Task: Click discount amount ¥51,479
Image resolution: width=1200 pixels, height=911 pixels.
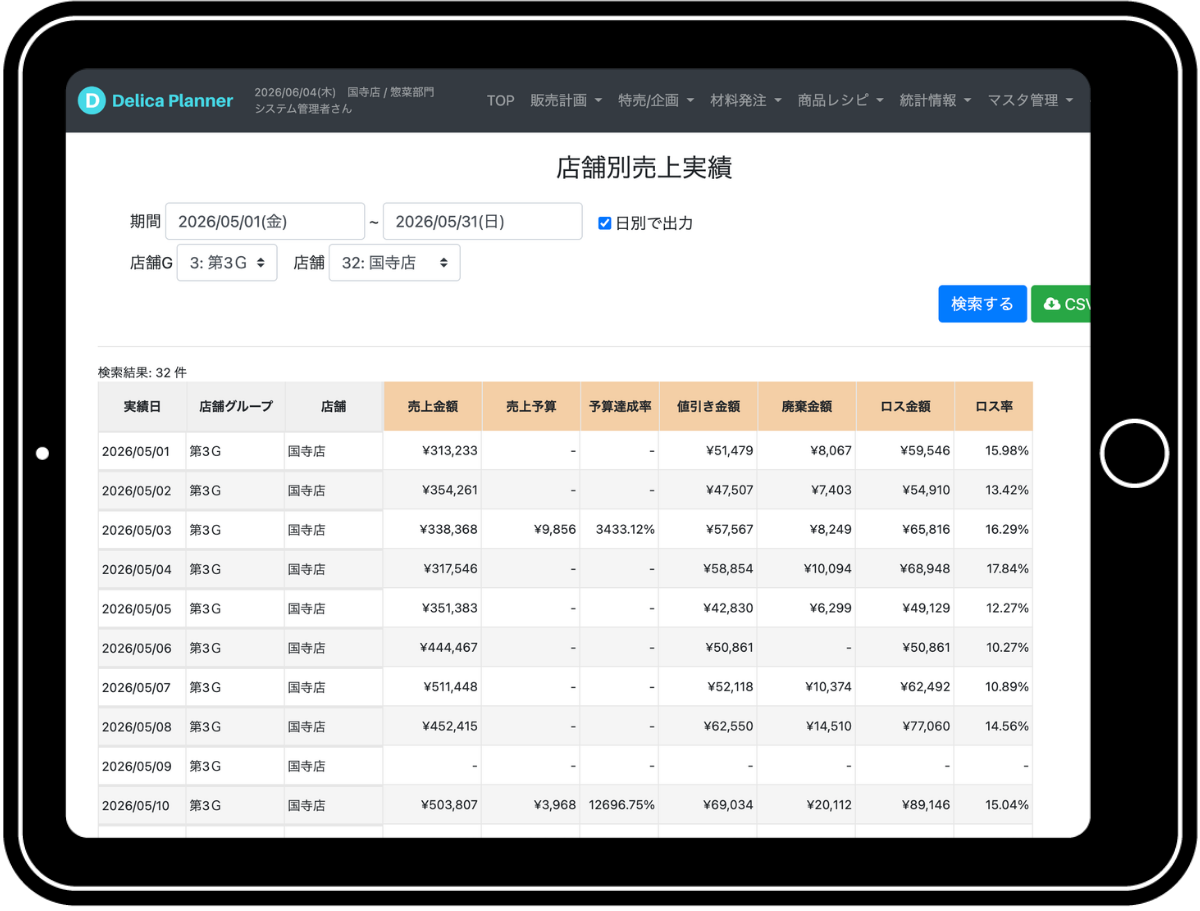Action: click(x=729, y=451)
